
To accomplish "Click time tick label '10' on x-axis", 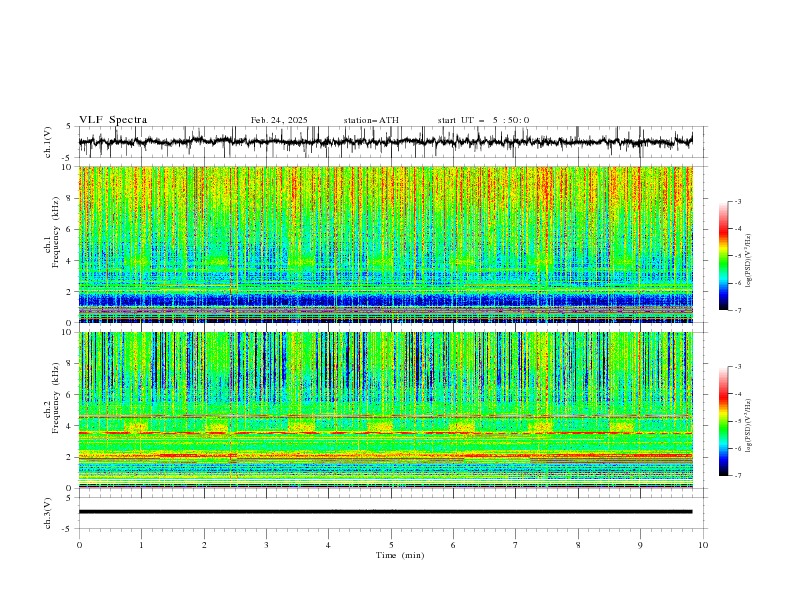I will pos(703,545).
